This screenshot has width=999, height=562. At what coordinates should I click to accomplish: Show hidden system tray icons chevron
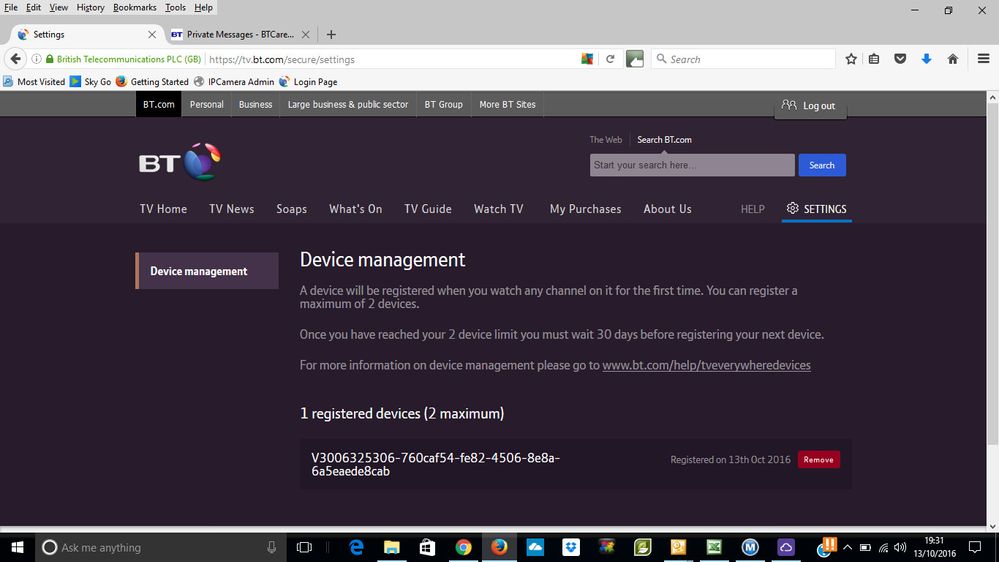point(847,547)
